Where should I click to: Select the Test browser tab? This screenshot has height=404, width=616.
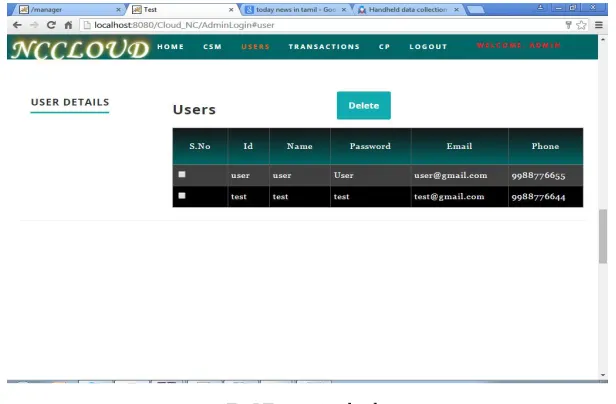(183, 9)
